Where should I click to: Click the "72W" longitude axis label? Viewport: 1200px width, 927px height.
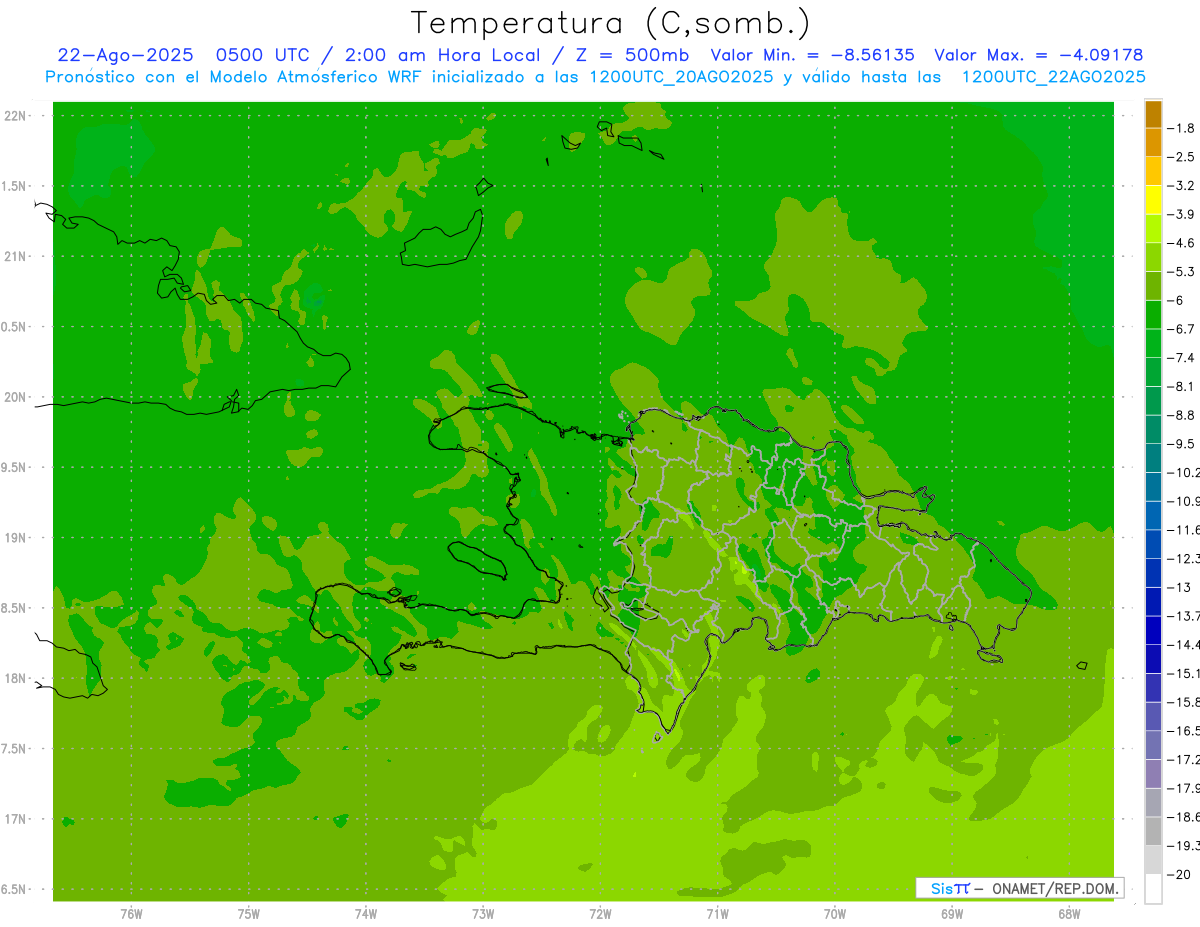(600, 914)
